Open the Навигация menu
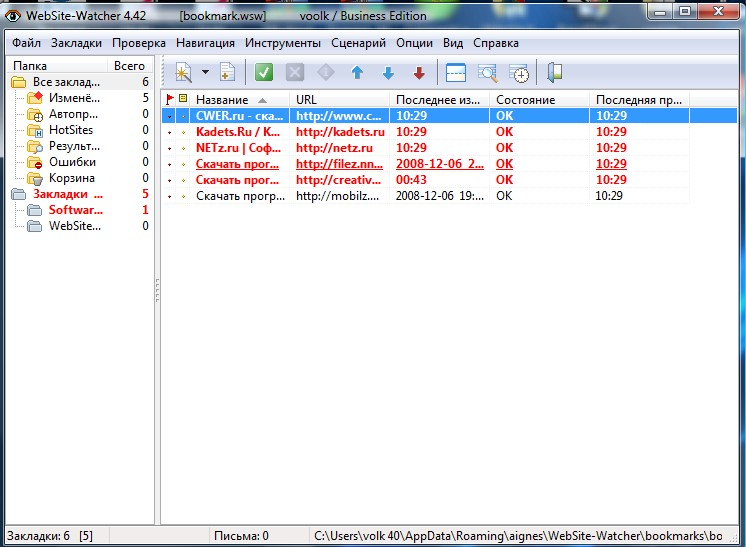The image size is (746, 547). pyautogui.click(x=205, y=43)
